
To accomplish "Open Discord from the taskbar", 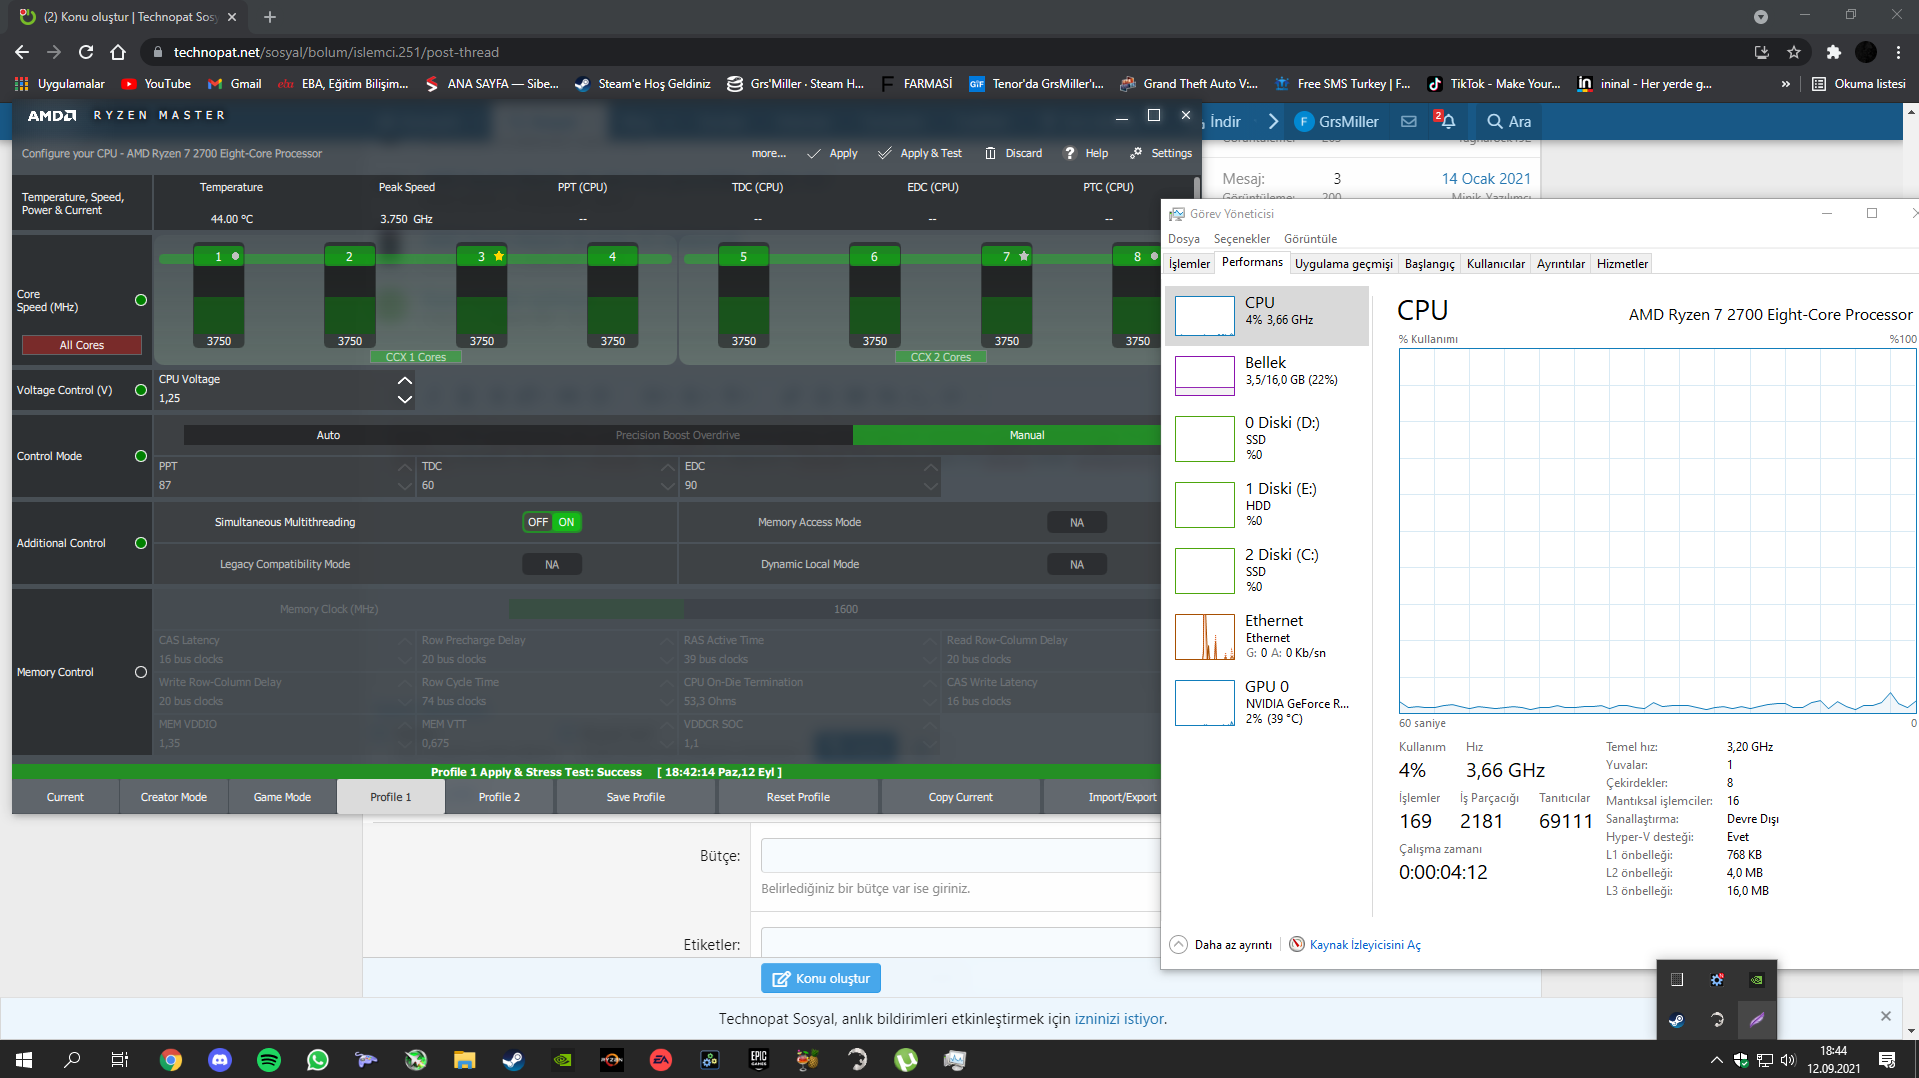I will click(x=220, y=1060).
